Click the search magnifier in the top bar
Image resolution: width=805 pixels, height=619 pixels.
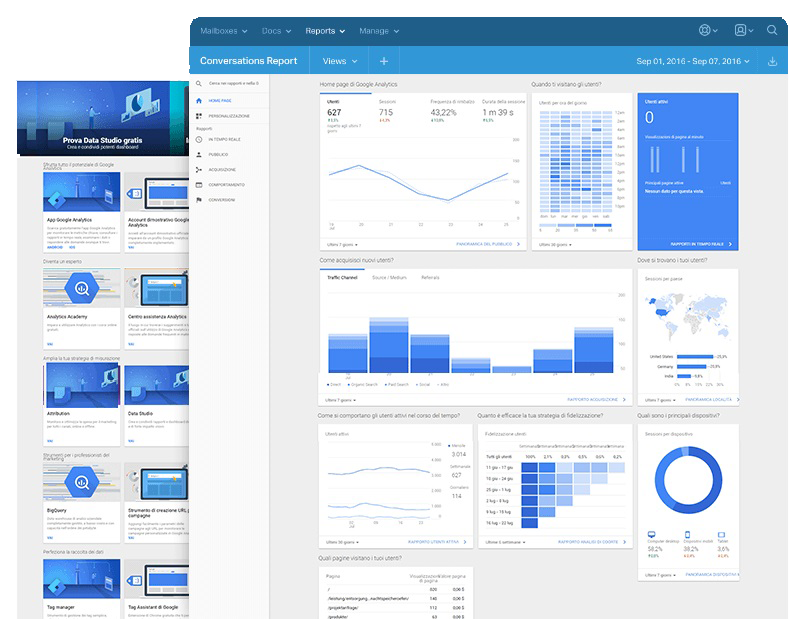(772, 30)
